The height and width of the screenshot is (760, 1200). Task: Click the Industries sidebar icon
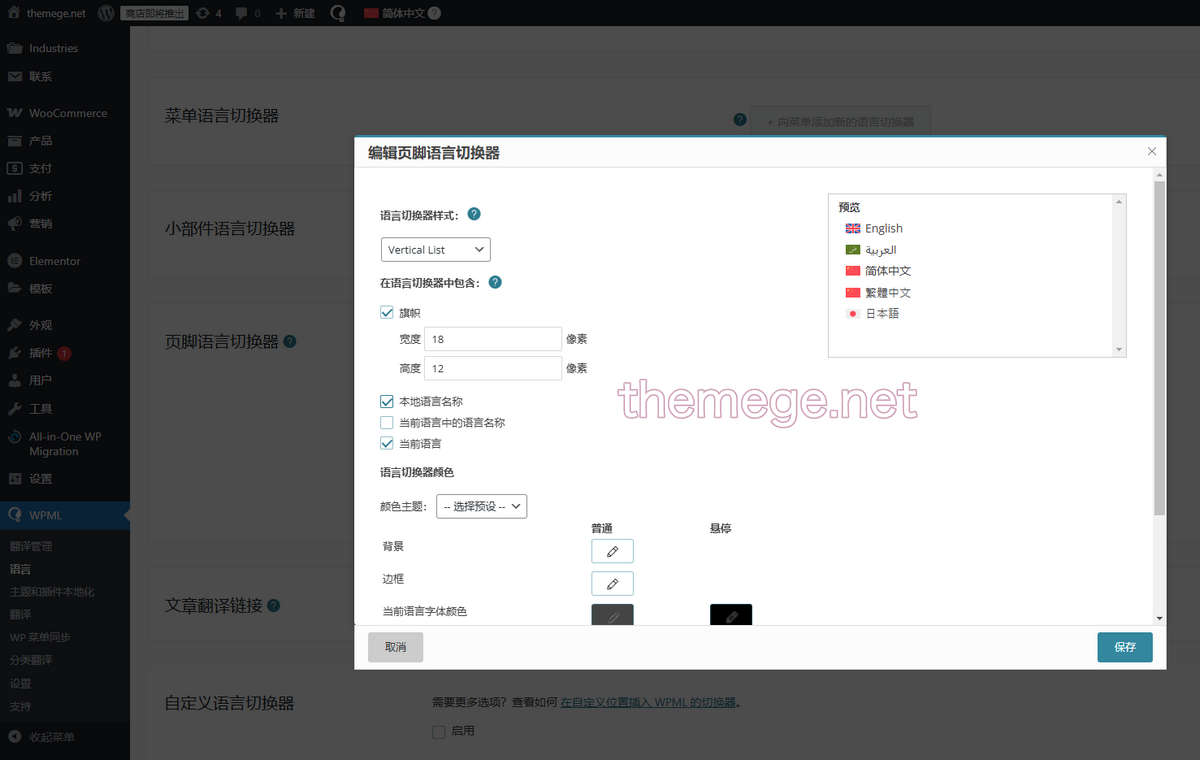coord(15,48)
